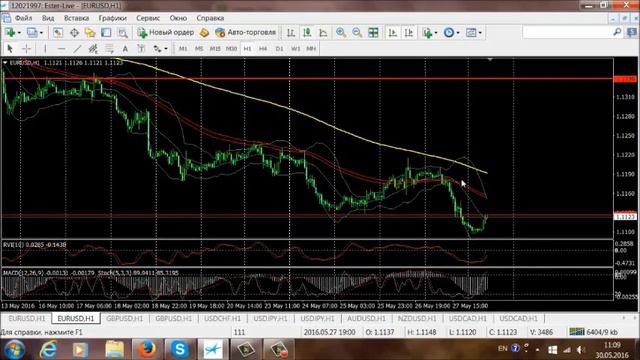
Task: Click the search magnifier icon
Action: [x=617, y=32]
